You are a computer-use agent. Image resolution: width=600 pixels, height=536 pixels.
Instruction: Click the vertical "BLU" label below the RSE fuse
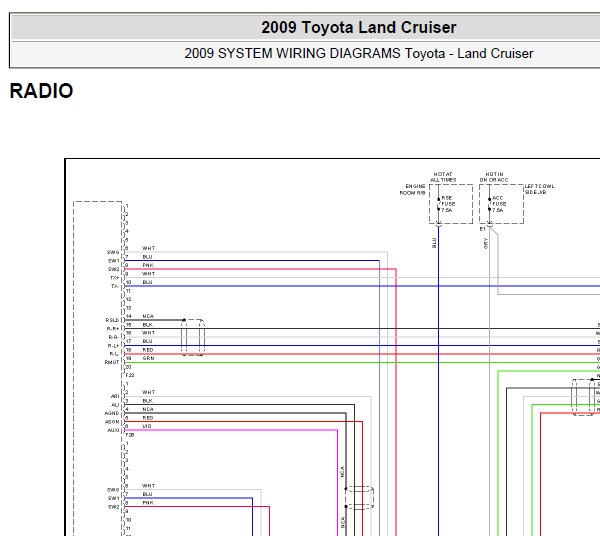point(434,243)
